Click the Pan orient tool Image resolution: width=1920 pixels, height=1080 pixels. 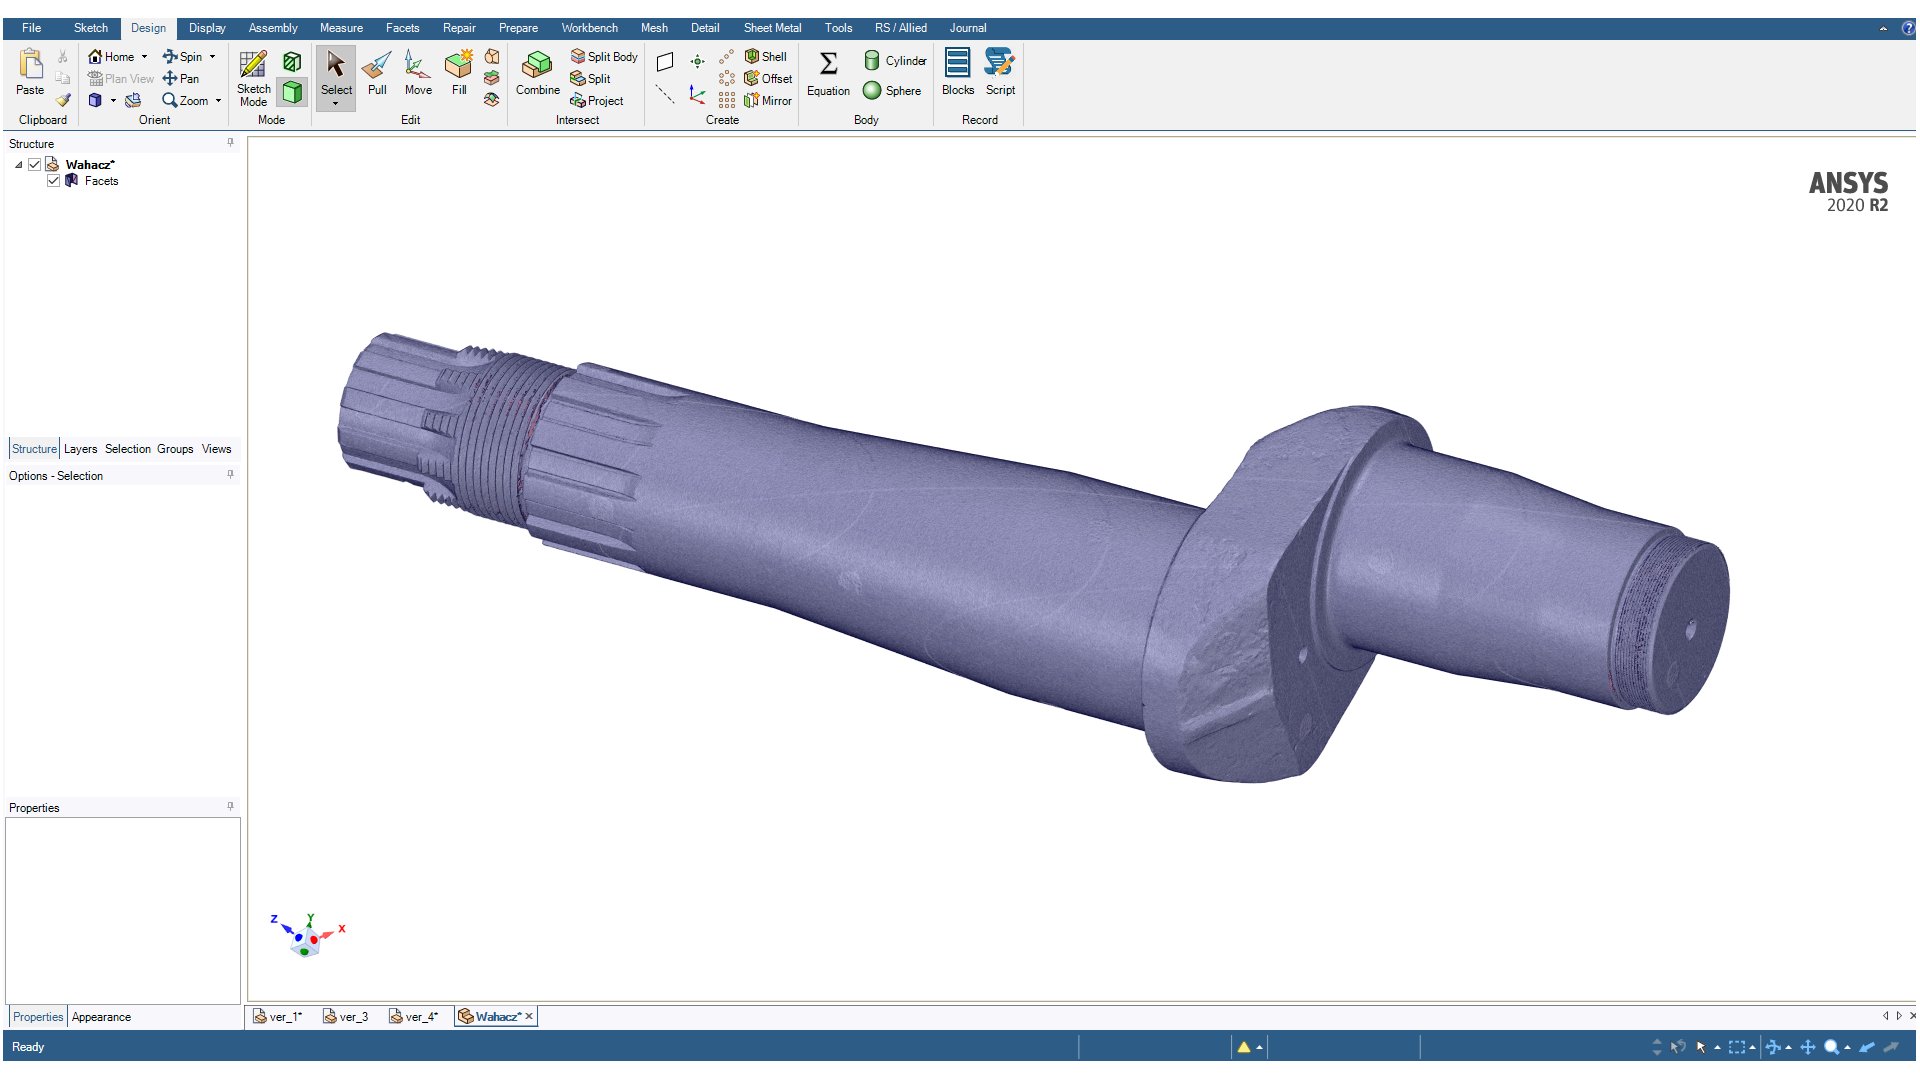tap(181, 79)
